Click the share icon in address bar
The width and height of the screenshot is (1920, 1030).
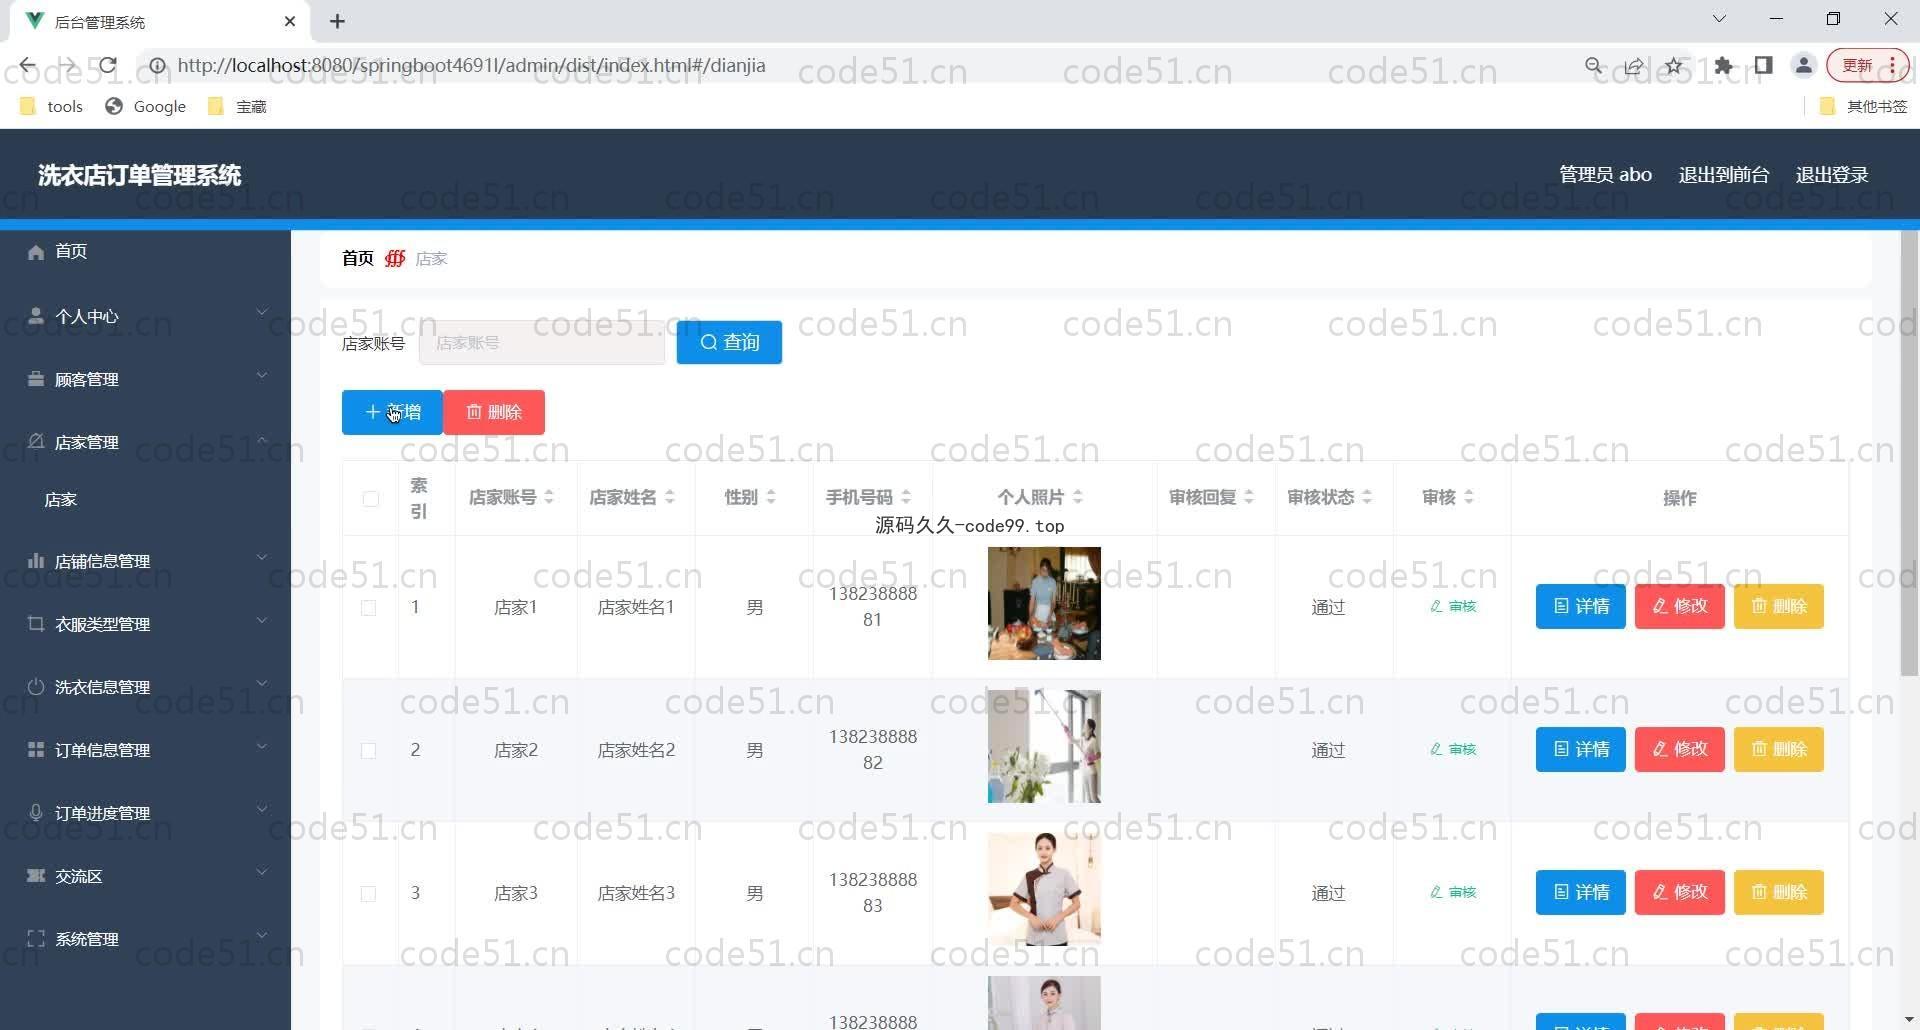[1634, 66]
